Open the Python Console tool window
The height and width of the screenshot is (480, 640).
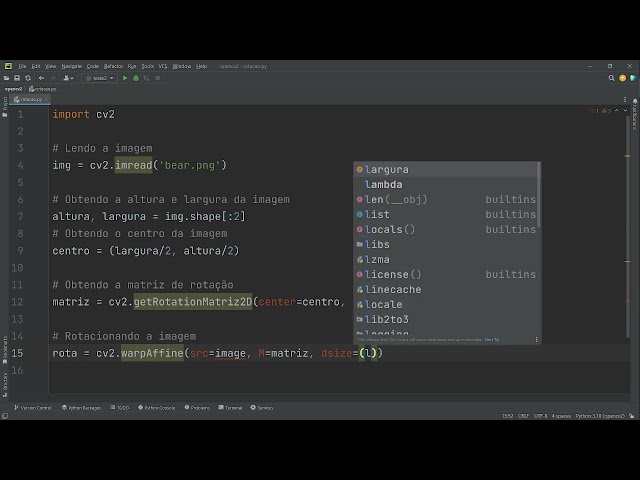(157, 408)
